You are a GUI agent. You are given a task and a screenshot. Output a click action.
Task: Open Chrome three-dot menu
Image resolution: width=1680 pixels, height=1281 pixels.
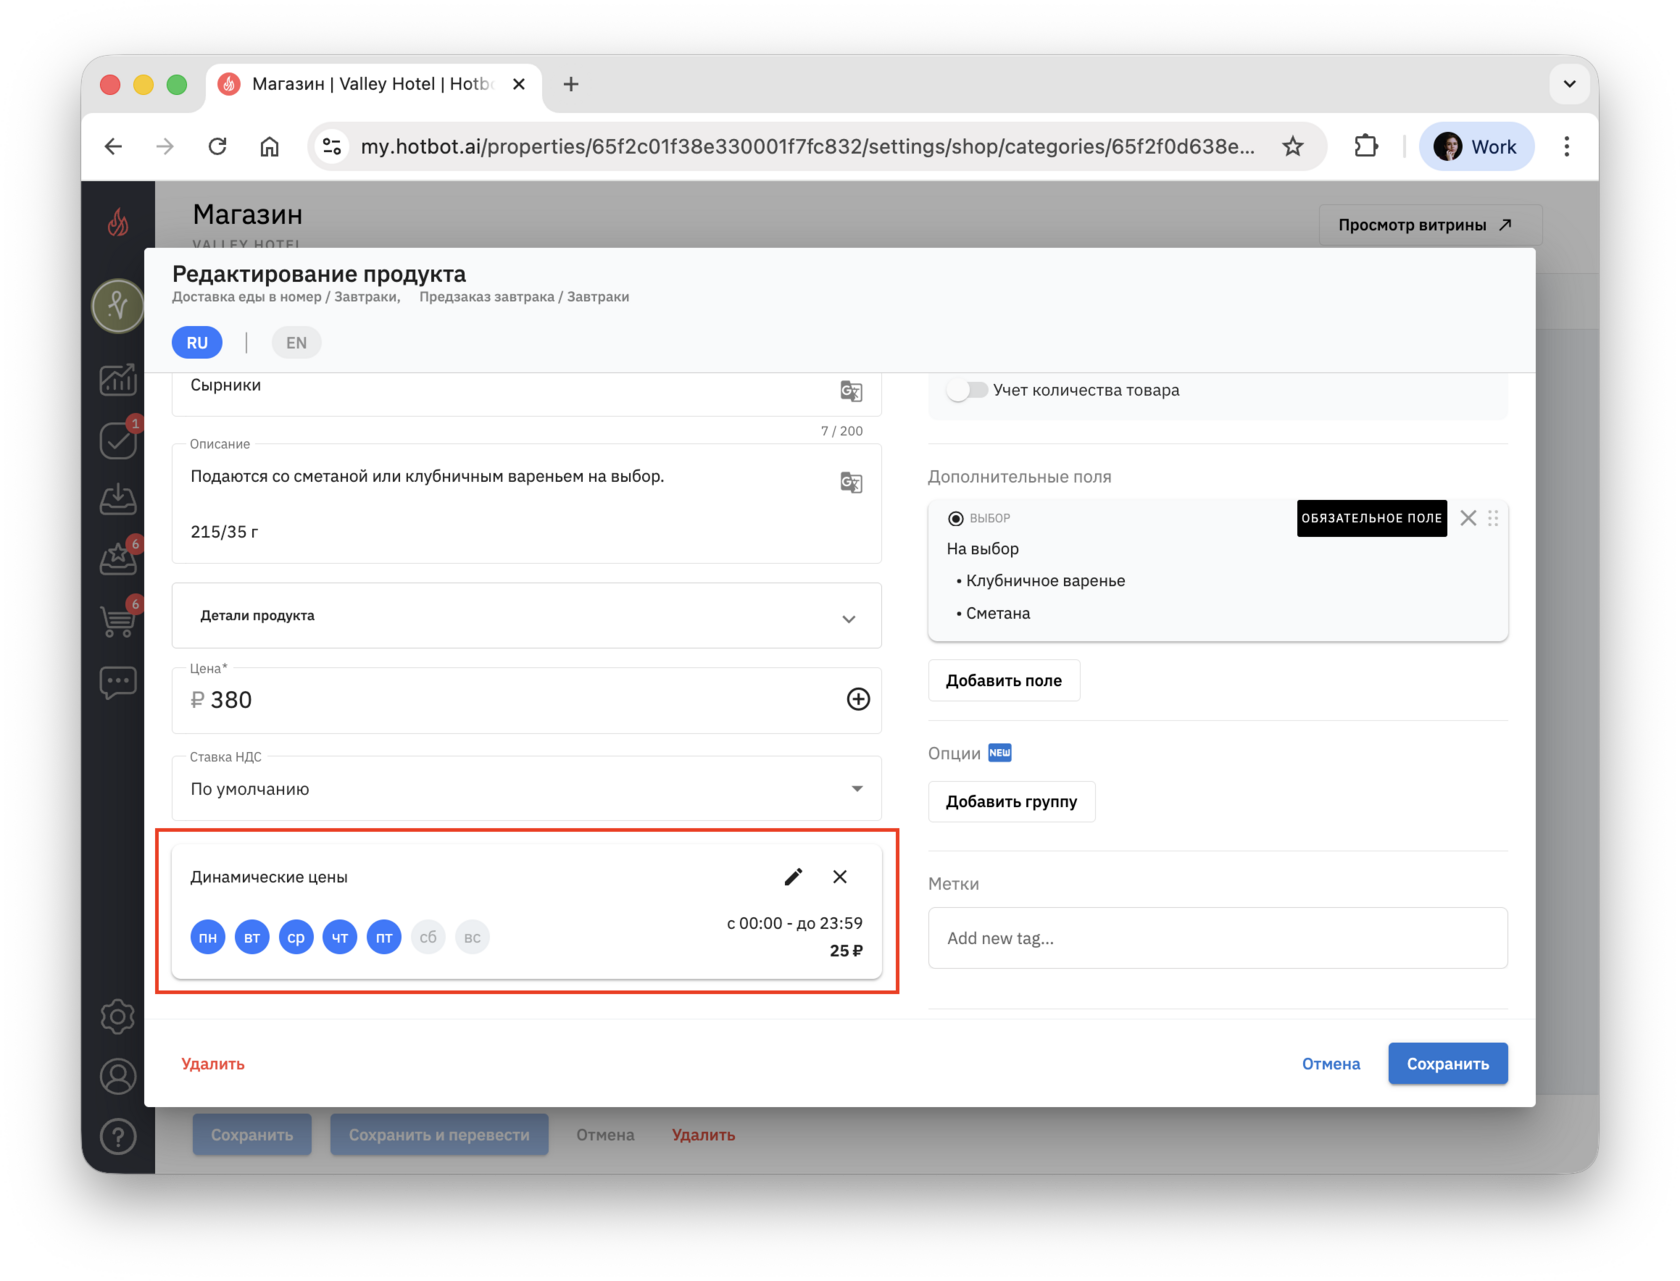coord(1567,147)
